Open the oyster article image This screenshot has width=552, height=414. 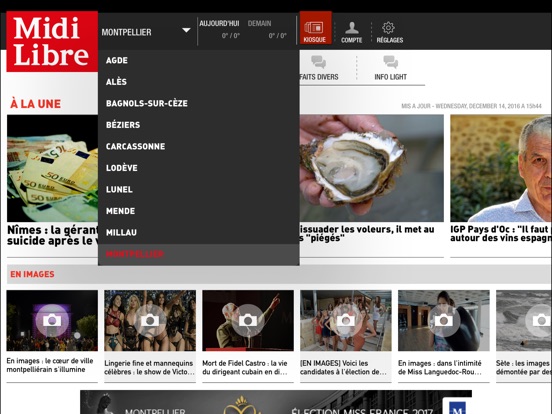[372, 168]
